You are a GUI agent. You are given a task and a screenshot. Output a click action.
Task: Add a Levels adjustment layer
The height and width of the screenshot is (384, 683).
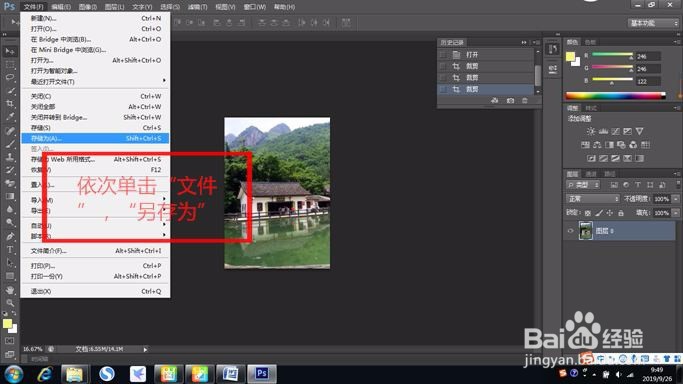603,131
